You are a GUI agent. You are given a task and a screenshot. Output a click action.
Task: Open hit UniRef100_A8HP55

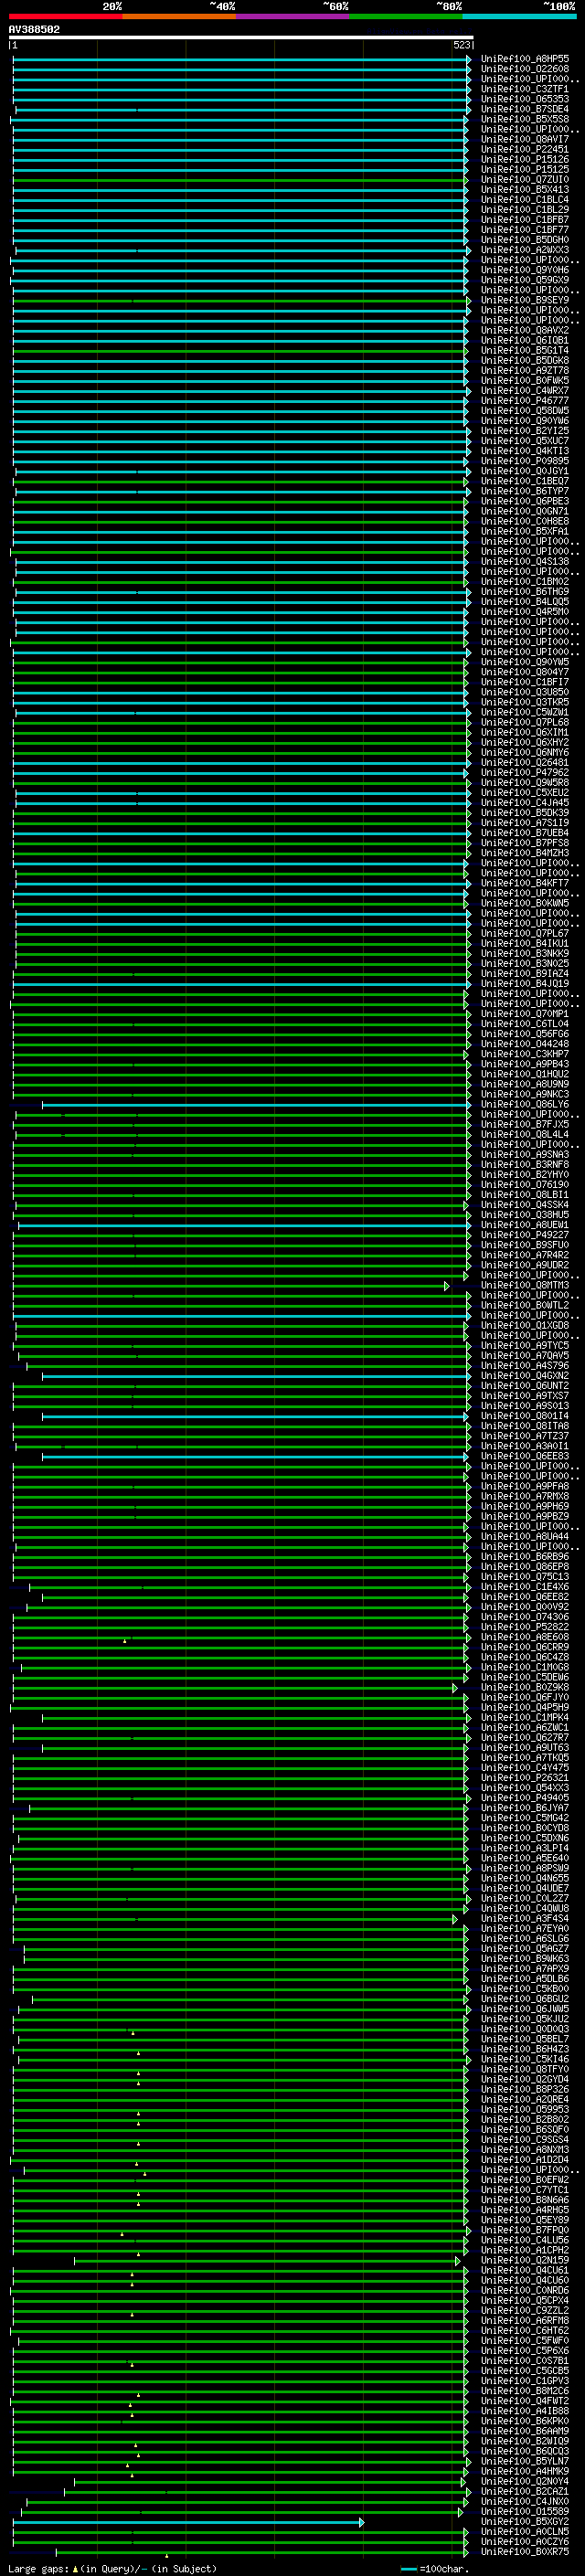point(525,59)
